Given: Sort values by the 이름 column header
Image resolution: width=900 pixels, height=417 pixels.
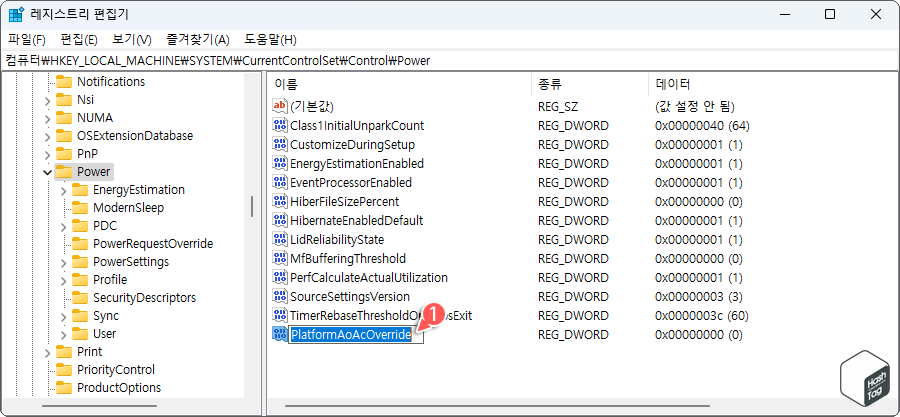Looking at the screenshot, I should point(399,85).
